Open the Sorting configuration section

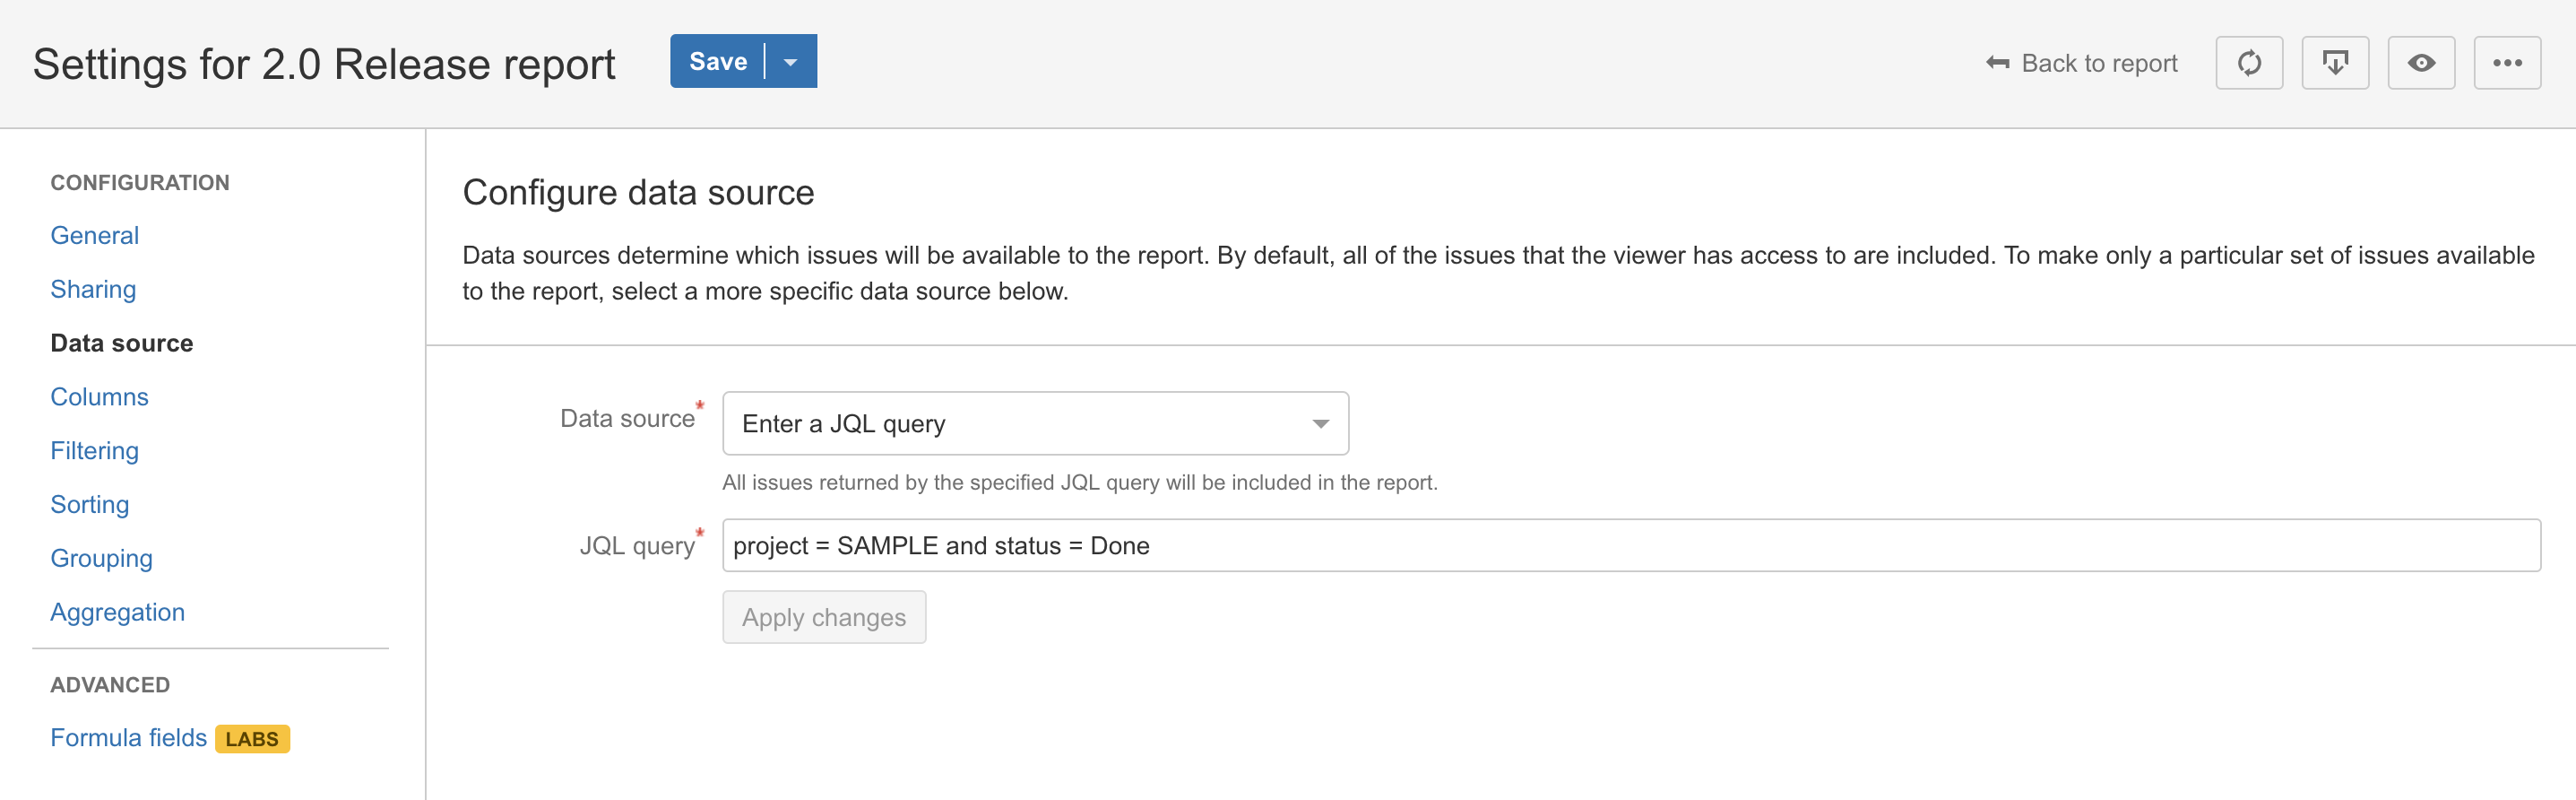pyautogui.click(x=90, y=505)
